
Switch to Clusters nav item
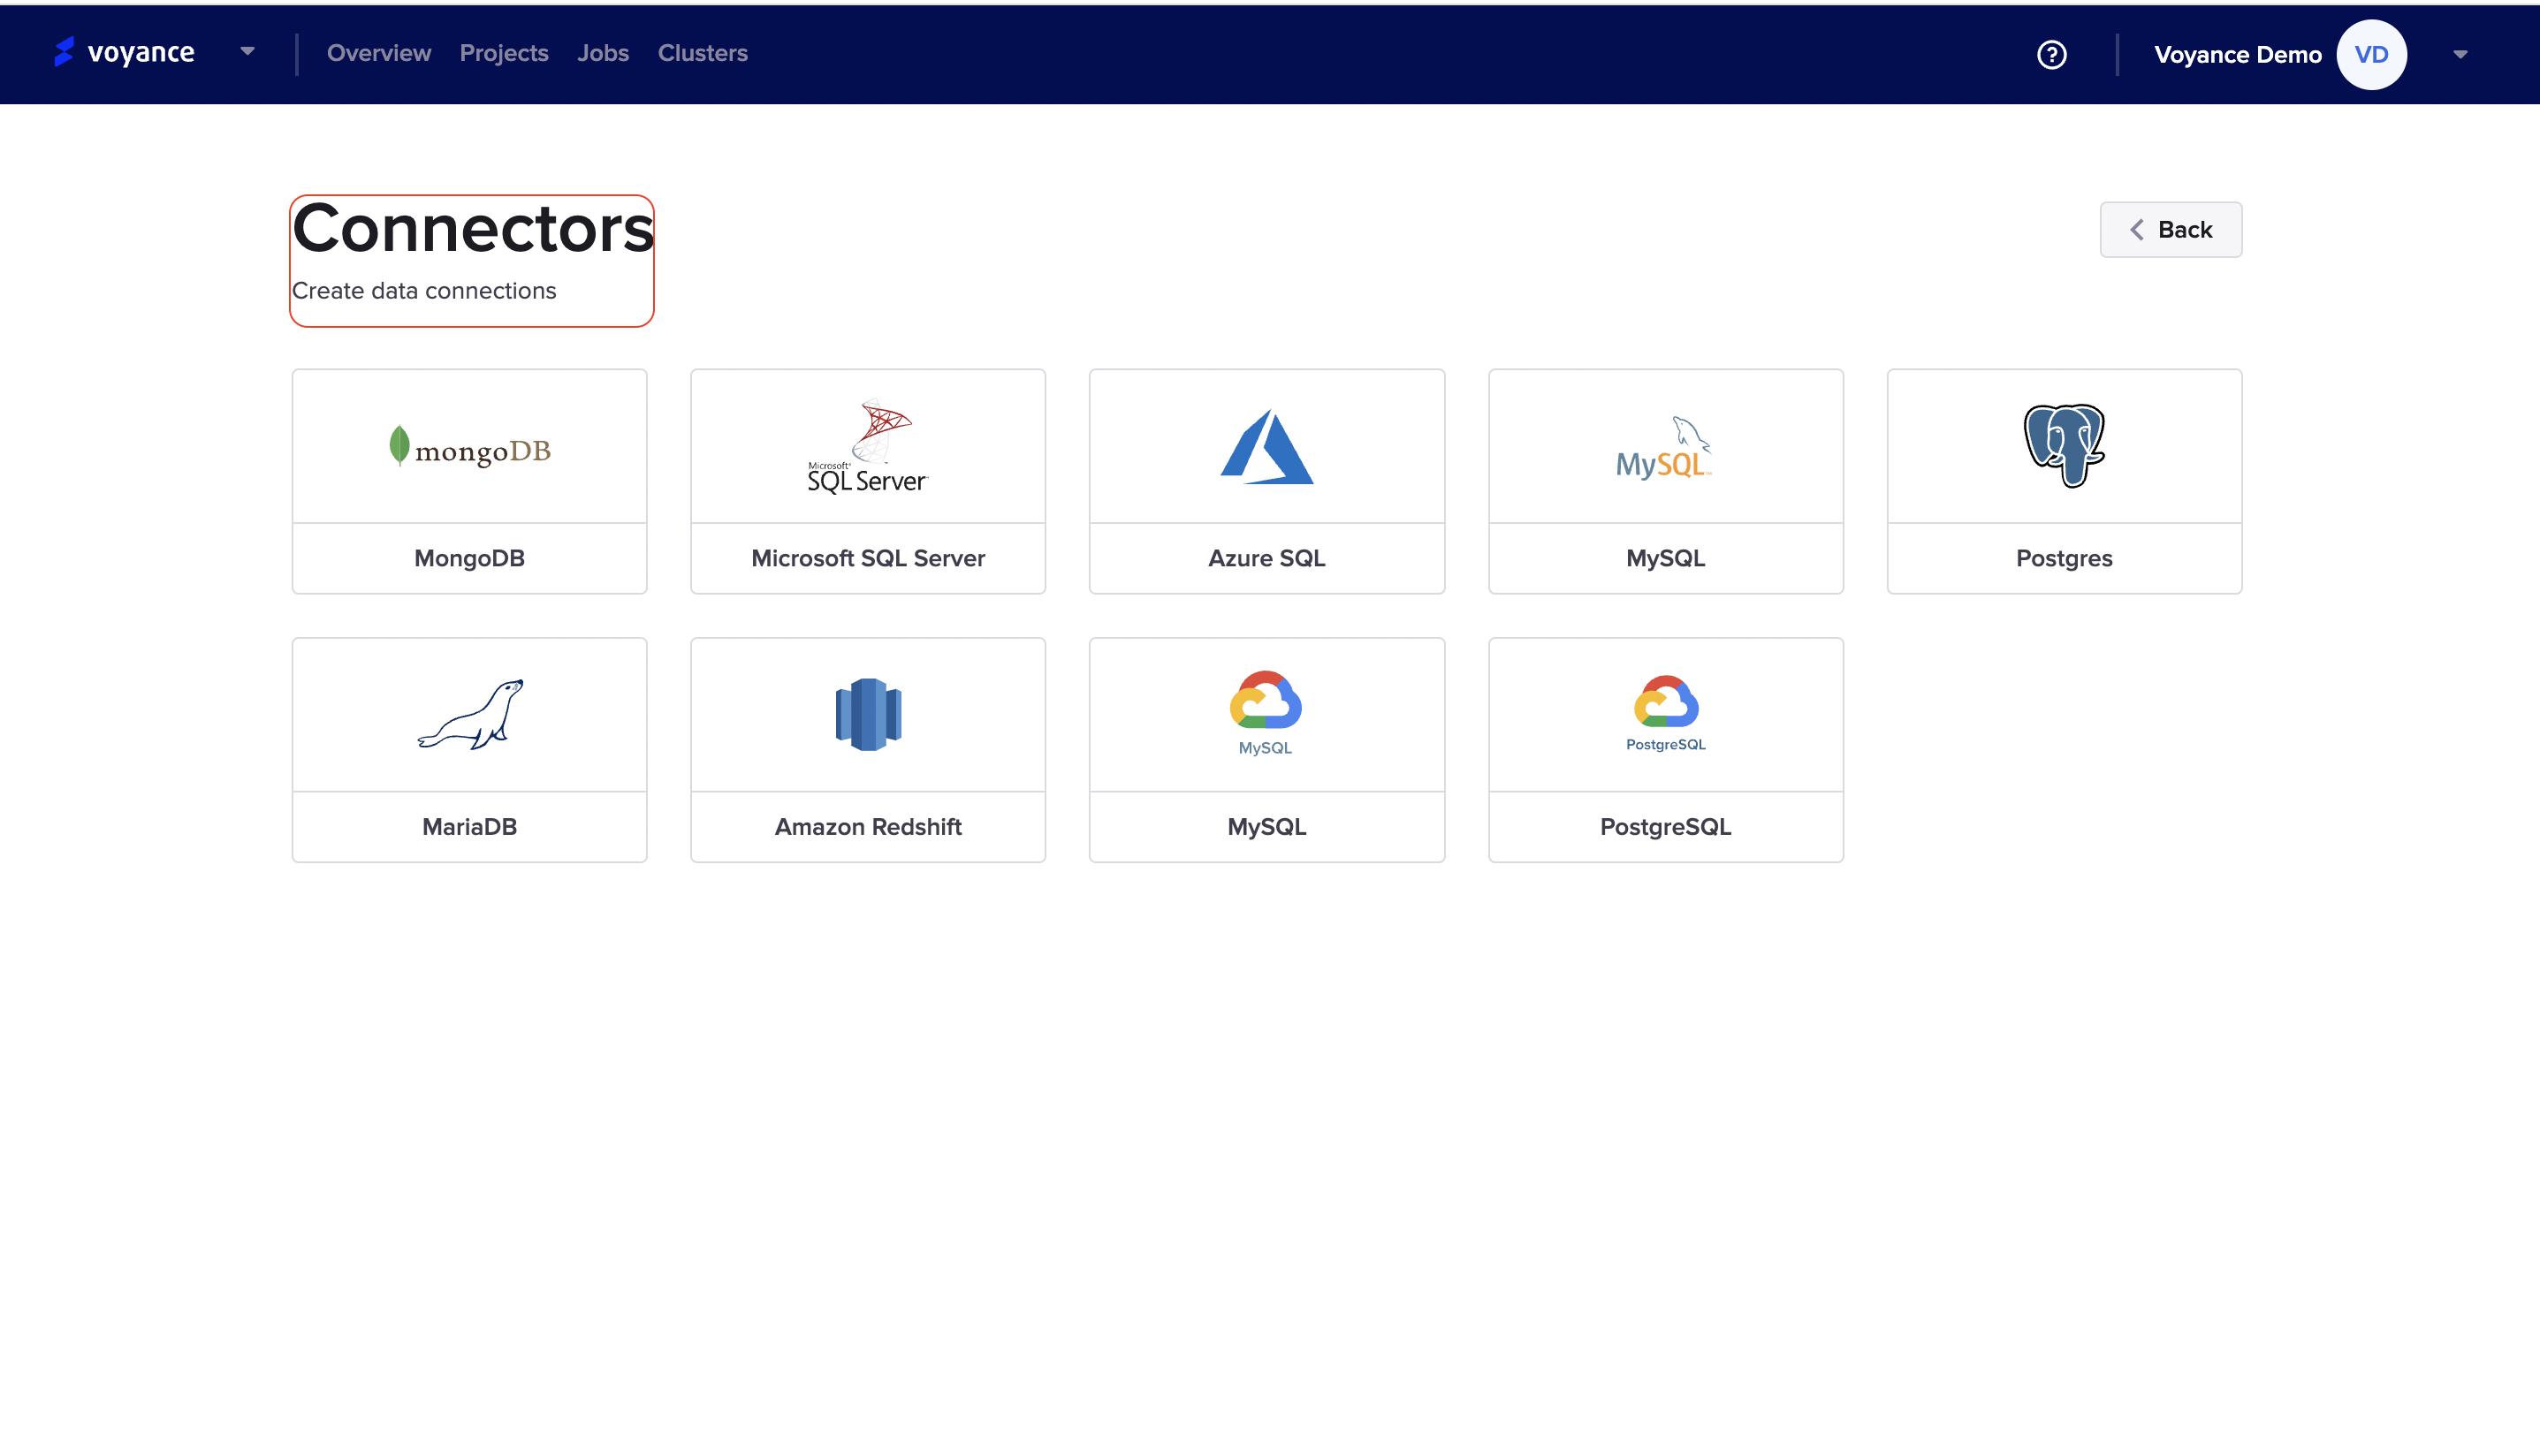click(703, 53)
